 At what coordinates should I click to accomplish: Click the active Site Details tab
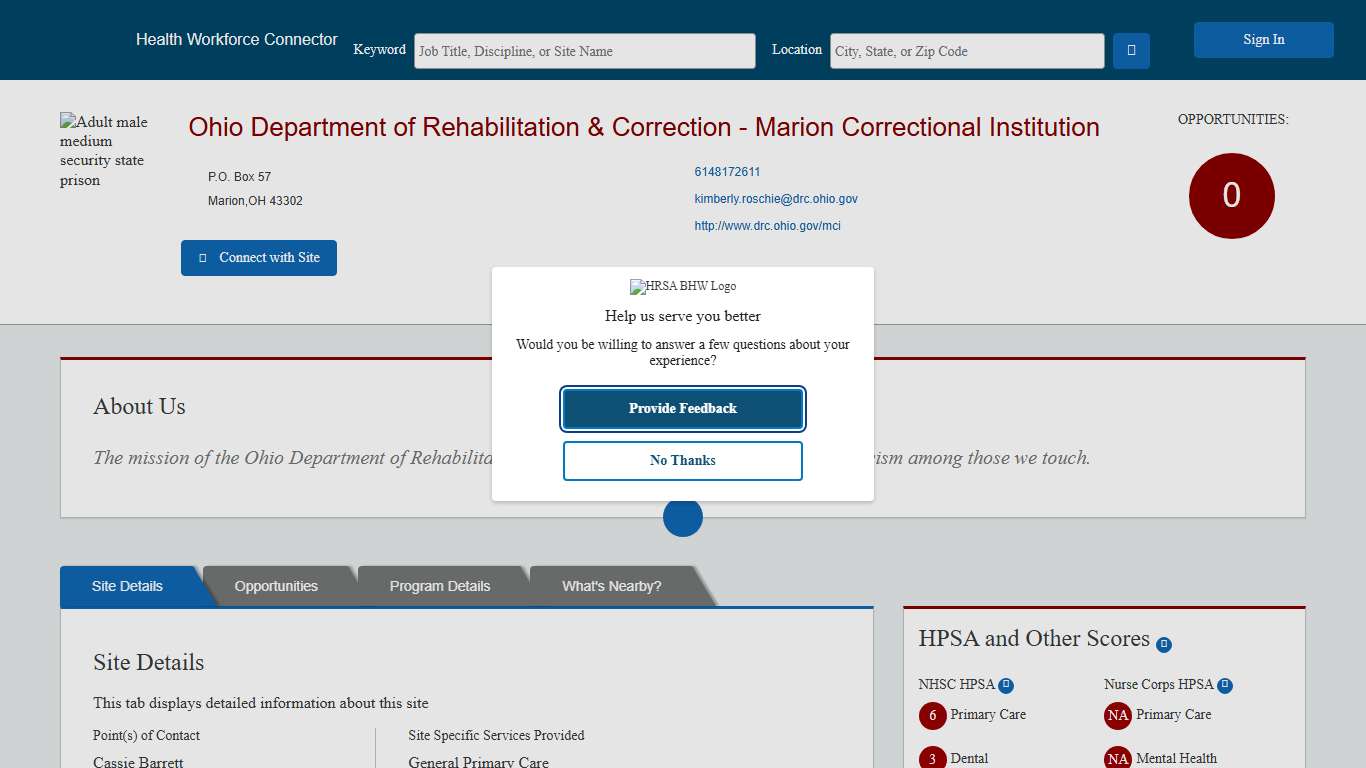(124, 586)
